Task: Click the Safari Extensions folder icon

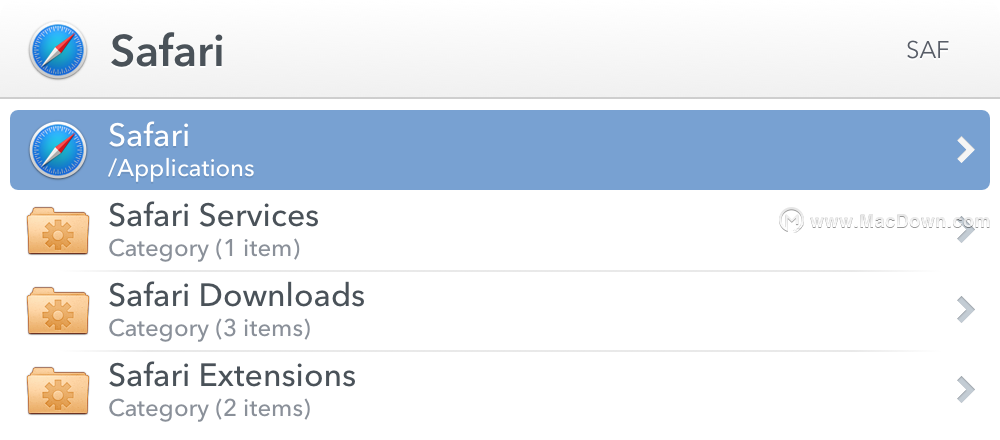Action: pyautogui.click(x=58, y=390)
